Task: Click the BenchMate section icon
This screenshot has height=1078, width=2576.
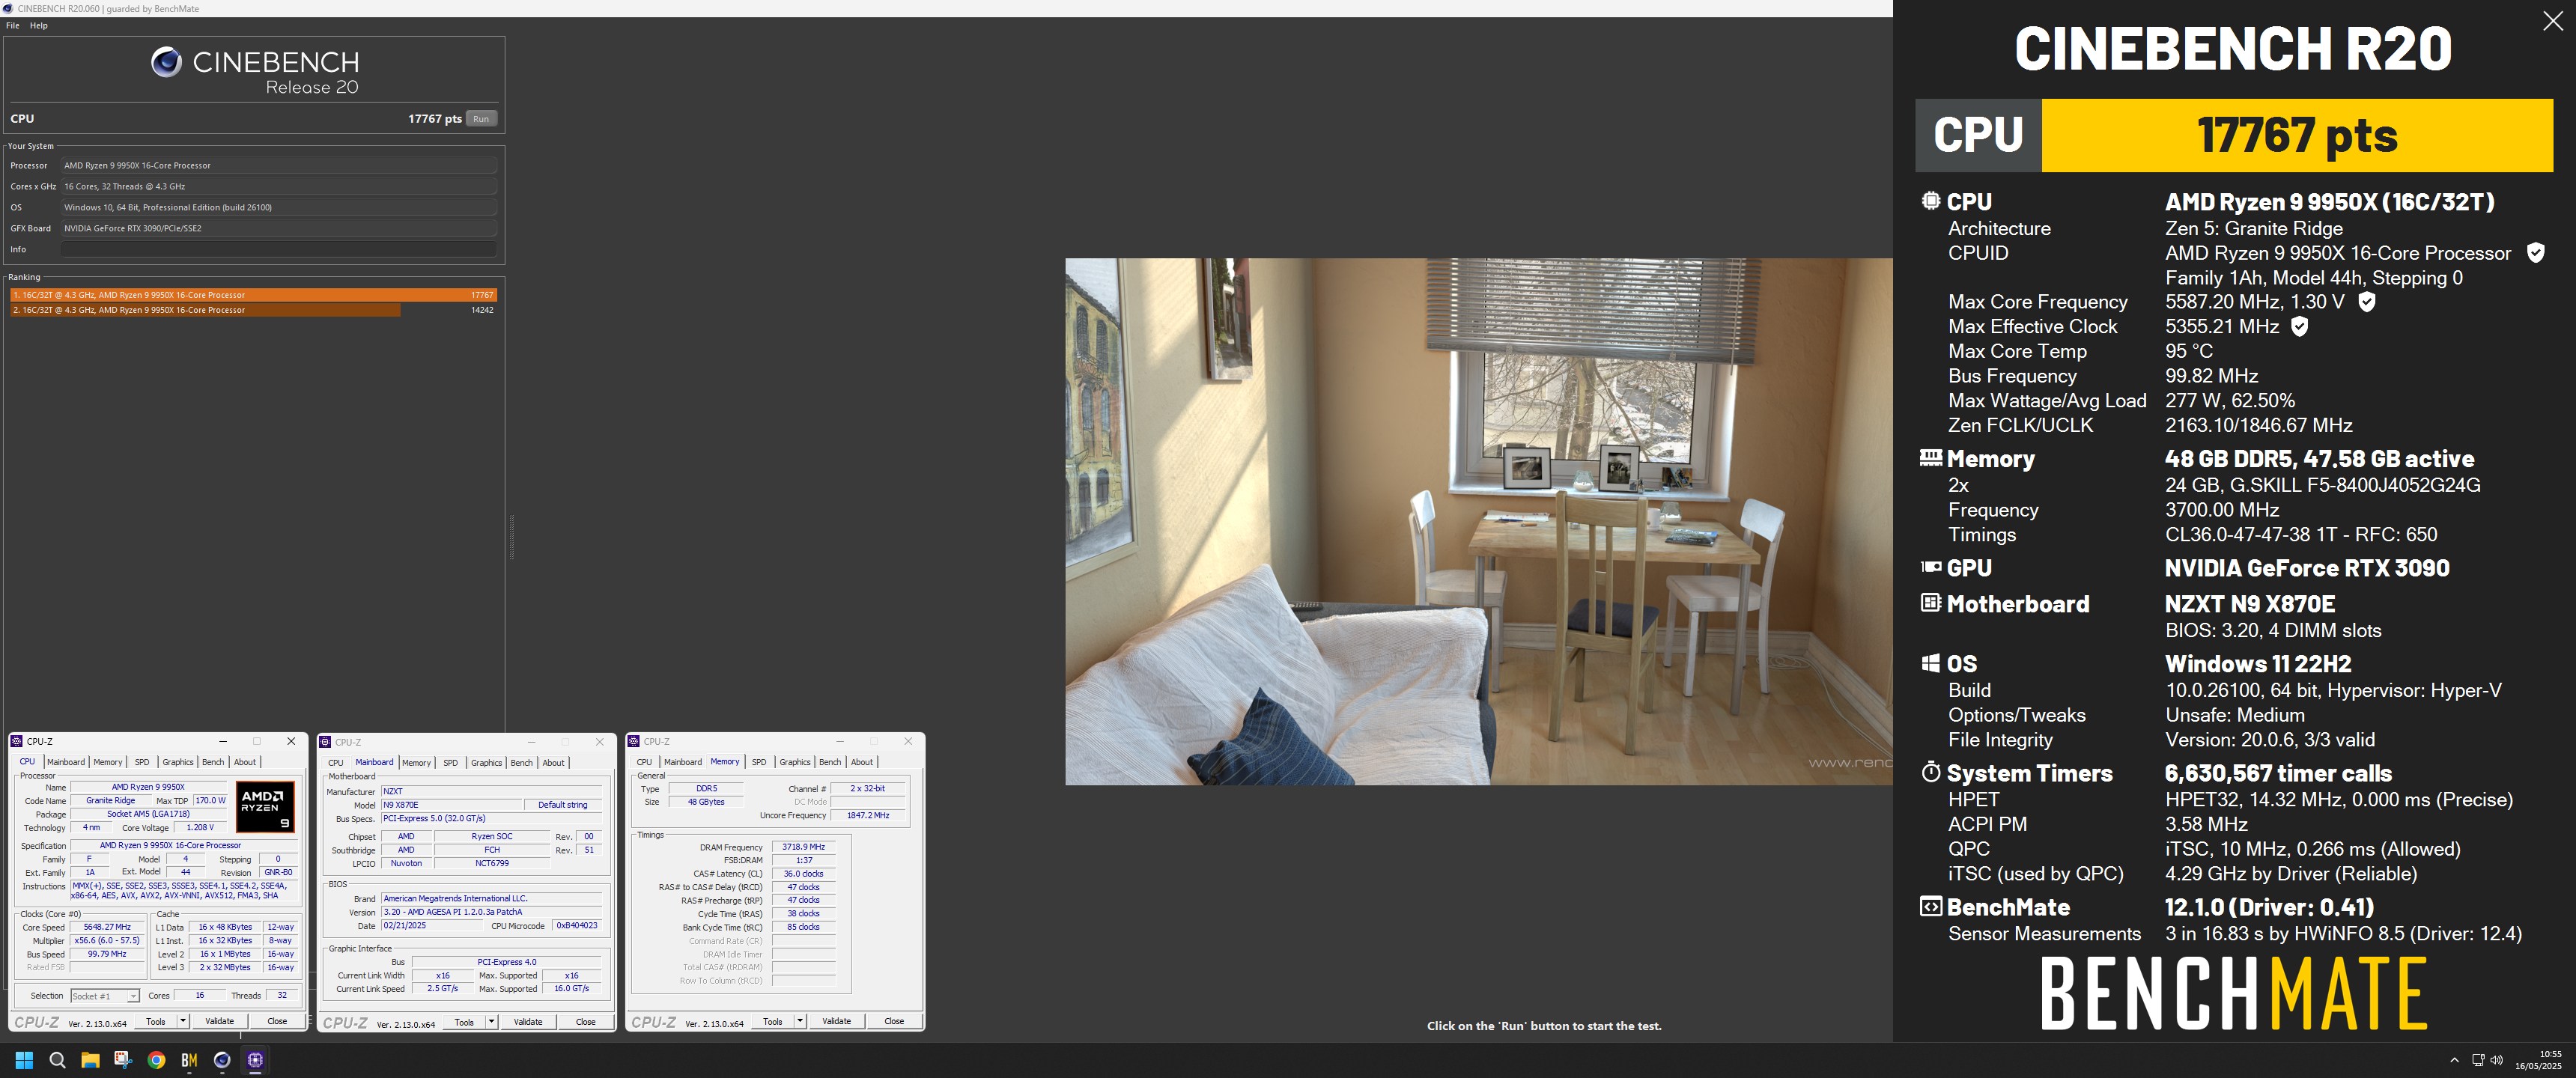Action: click(x=1930, y=906)
